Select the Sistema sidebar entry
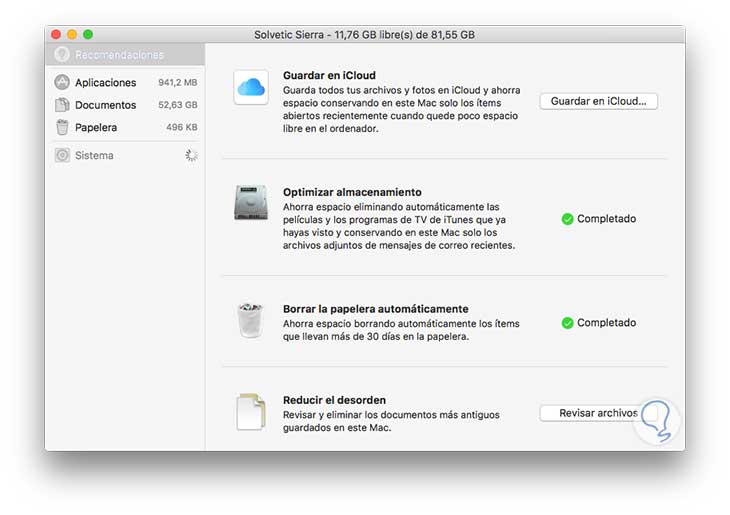 (x=94, y=156)
